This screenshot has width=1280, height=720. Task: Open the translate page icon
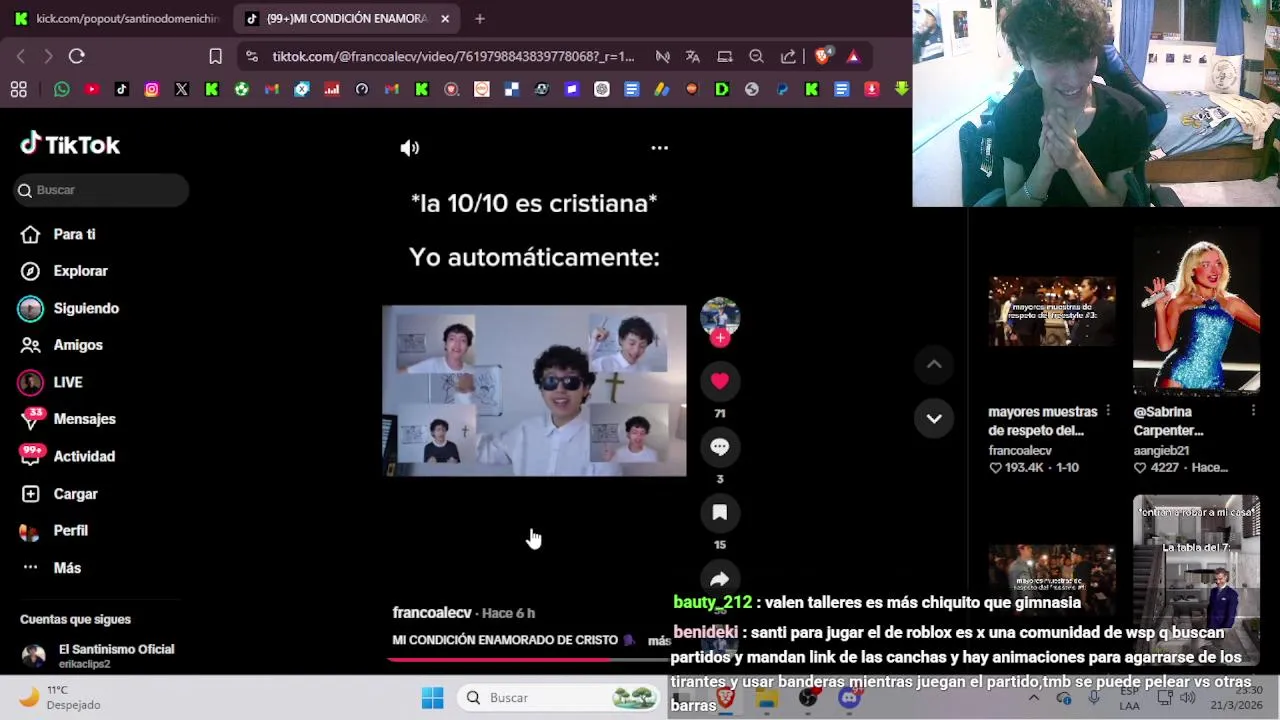pyautogui.click(x=692, y=57)
